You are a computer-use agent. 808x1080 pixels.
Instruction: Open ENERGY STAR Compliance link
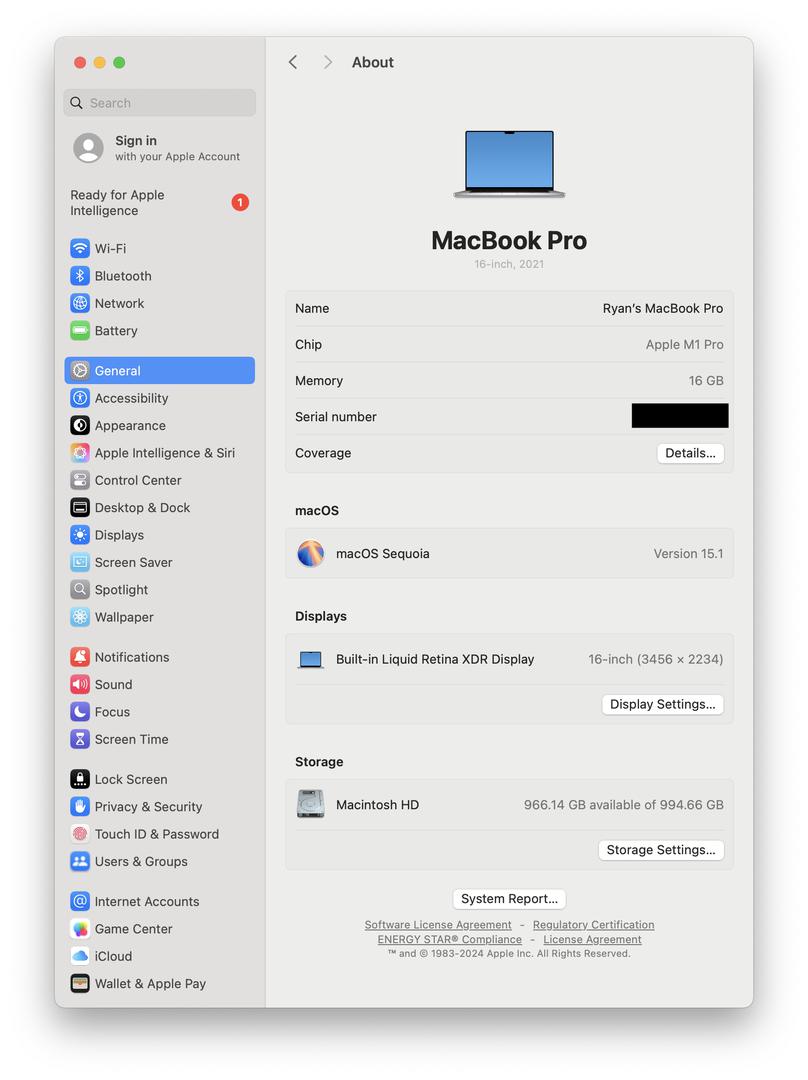(x=450, y=939)
